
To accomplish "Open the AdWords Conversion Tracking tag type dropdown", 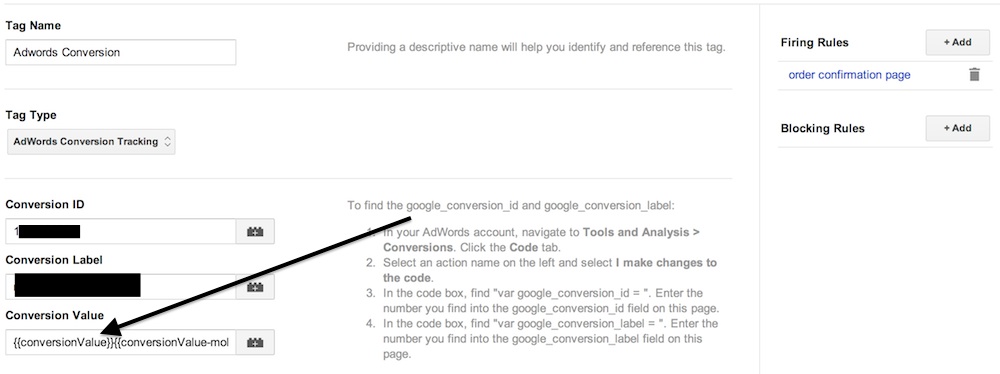I will tap(91, 142).
